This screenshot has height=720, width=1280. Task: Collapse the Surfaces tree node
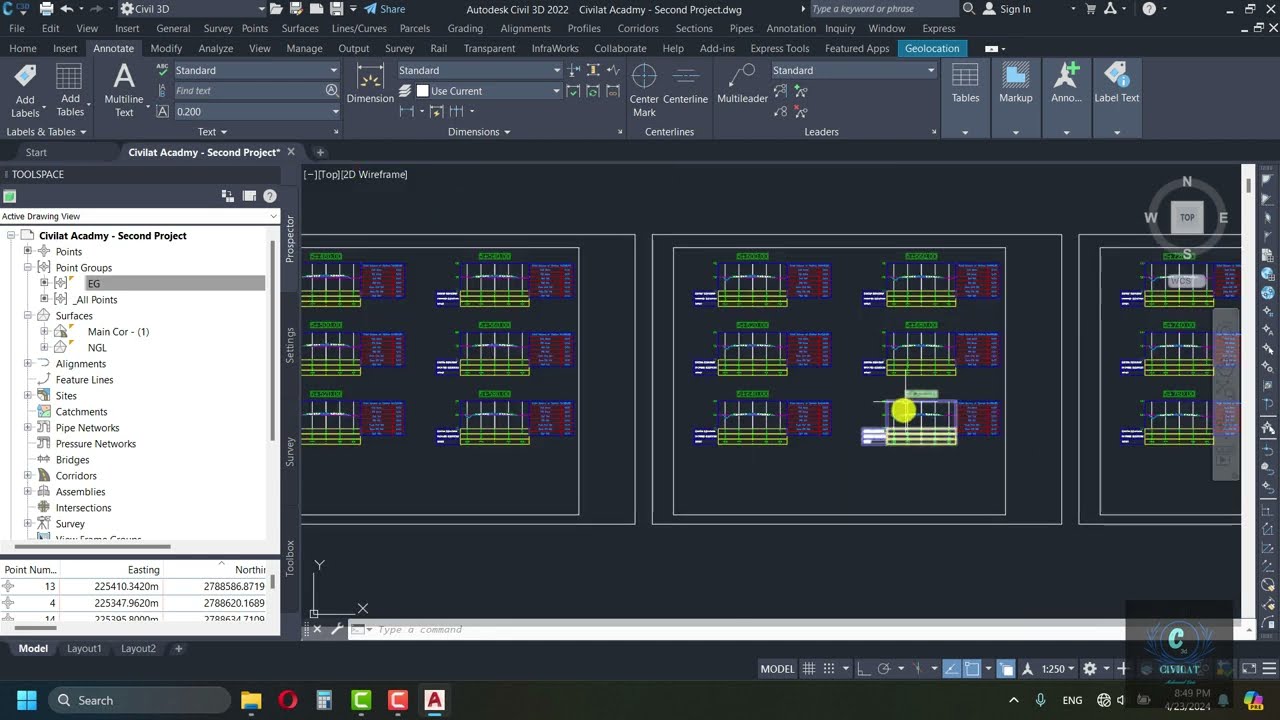point(28,315)
